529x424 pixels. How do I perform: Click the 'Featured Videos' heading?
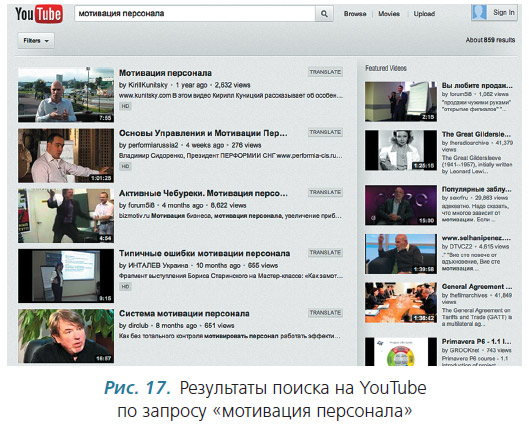(x=386, y=68)
